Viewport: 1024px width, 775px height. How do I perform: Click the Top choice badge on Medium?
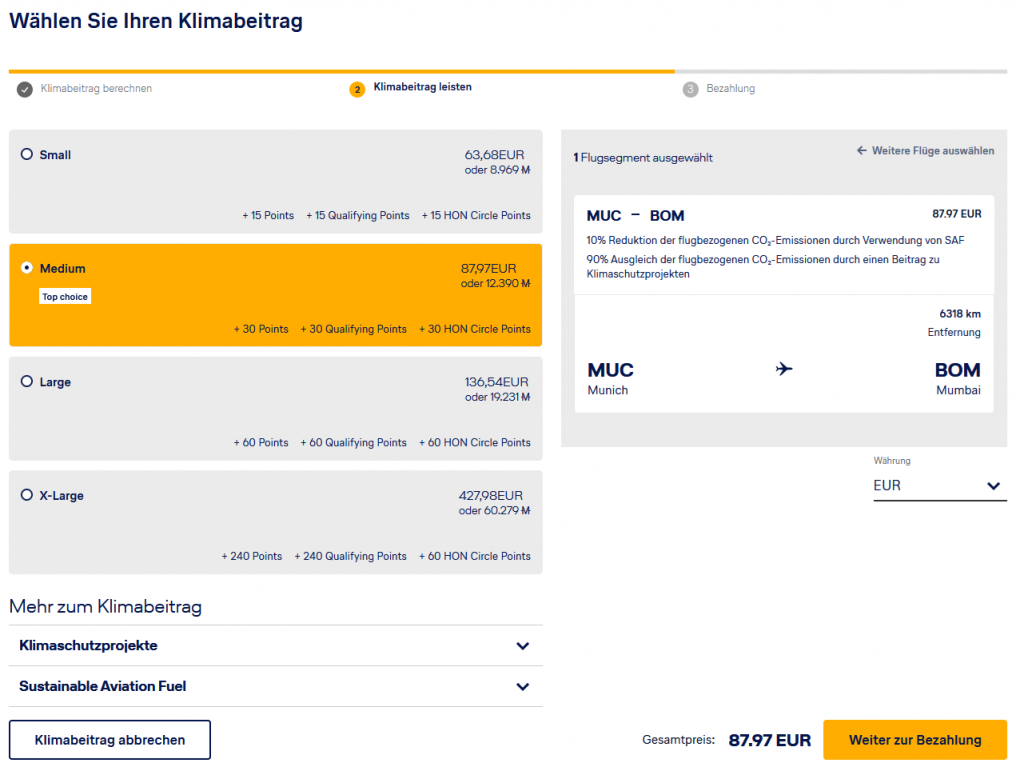coord(64,297)
